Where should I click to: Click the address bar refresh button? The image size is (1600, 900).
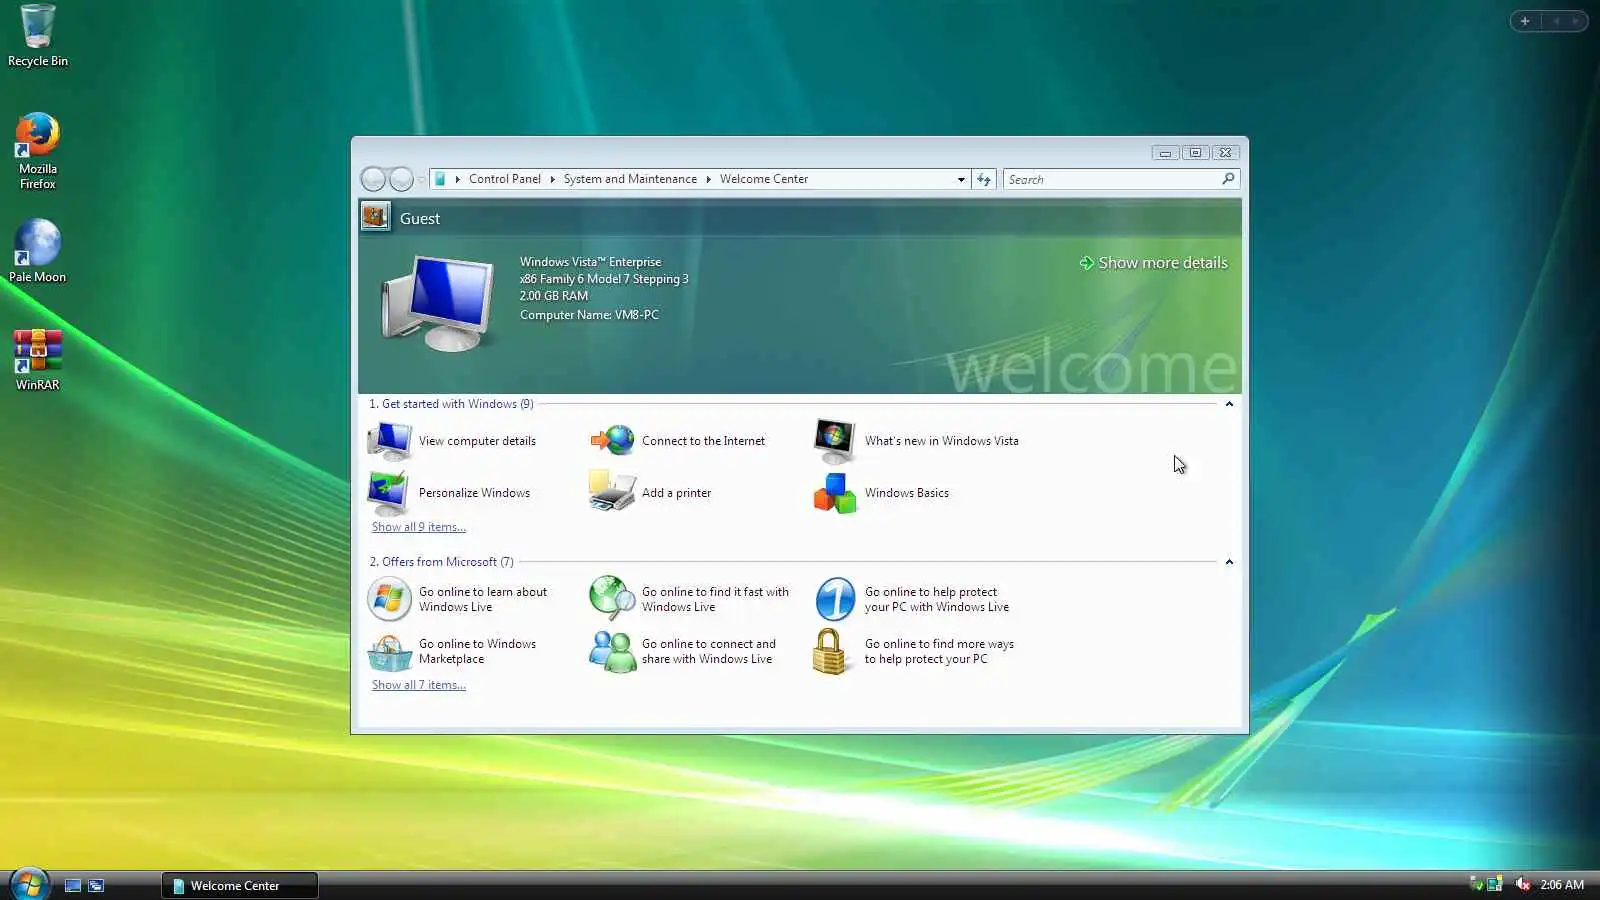pyautogui.click(x=984, y=179)
